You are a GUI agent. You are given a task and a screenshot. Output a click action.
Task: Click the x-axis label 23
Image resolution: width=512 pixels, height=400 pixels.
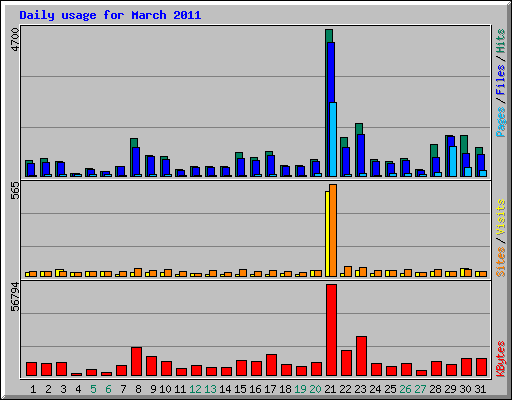pyautogui.click(x=360, y=389)
